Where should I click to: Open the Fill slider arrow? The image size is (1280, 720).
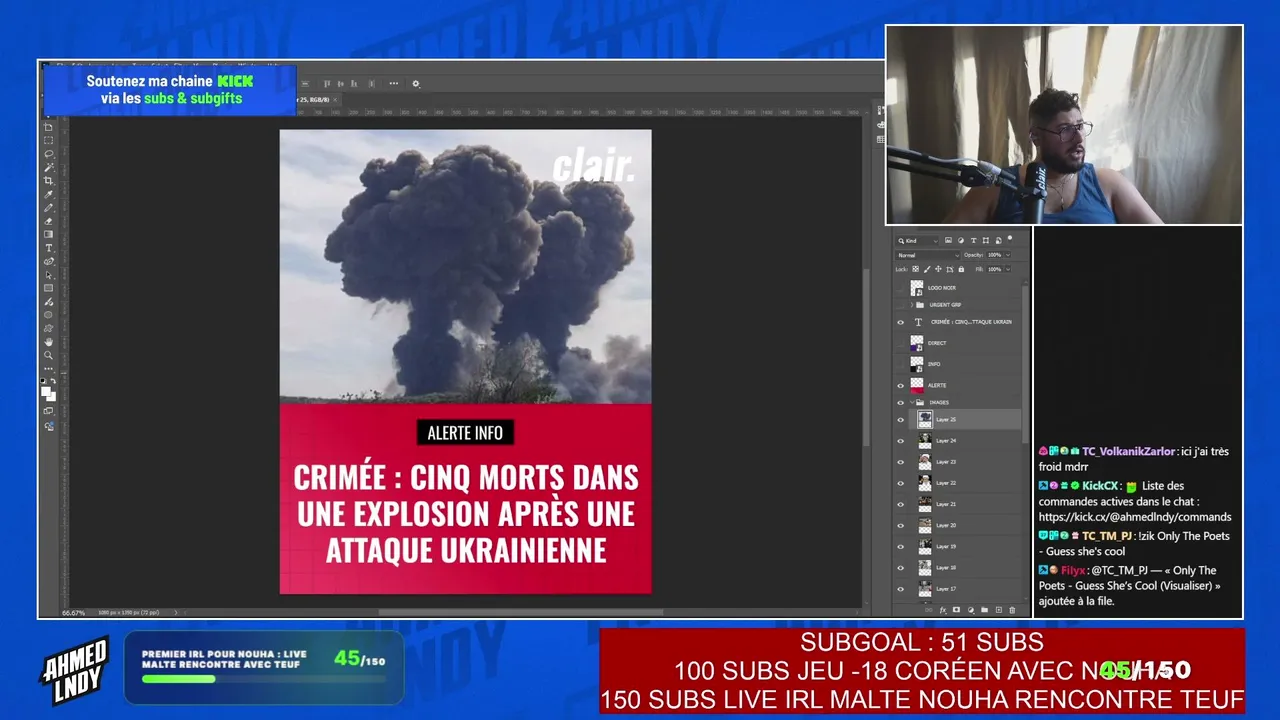pyautogui.click(x=1006, y=269)
